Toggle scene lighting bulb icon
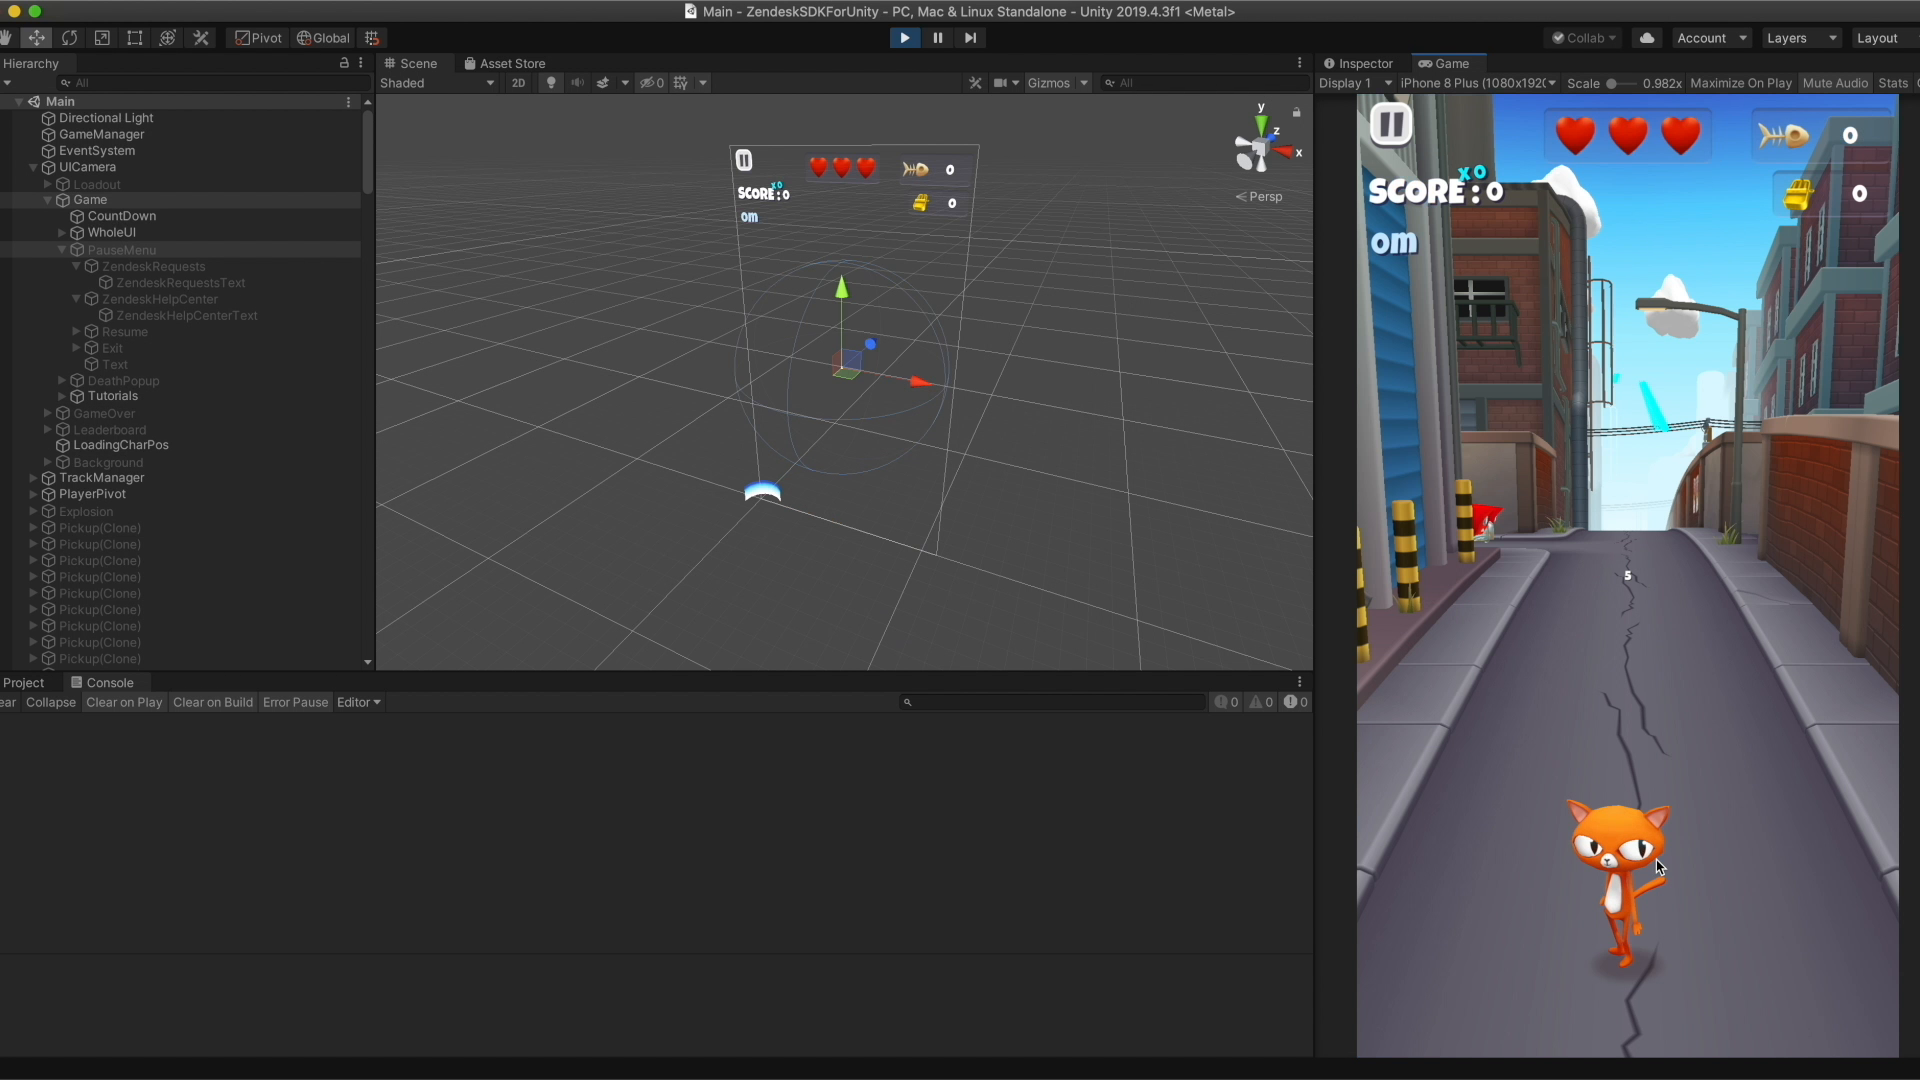1920x1080 pixels. 550,83
